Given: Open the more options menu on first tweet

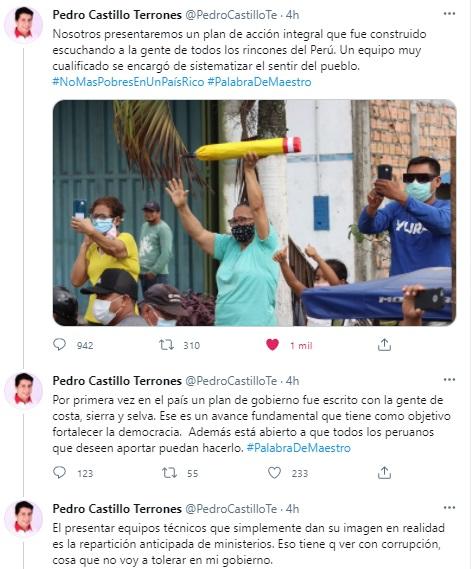Looking at the screenshot, I should [449, 14].
